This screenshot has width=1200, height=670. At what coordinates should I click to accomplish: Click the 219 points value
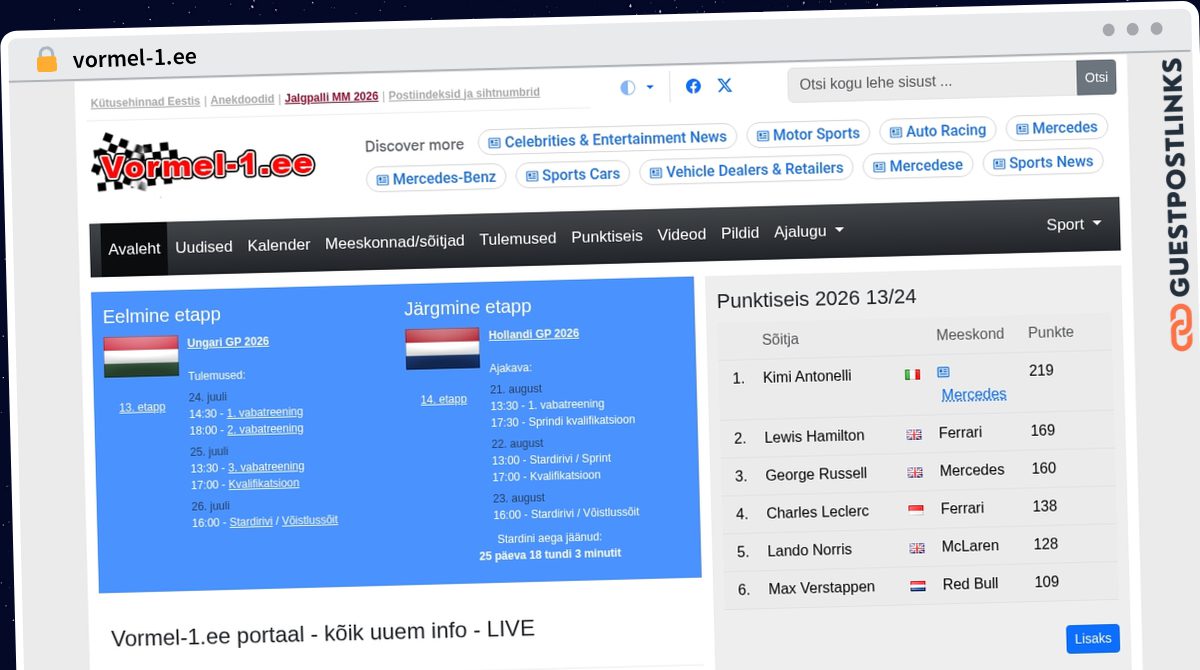click(x=1041, y=370)
